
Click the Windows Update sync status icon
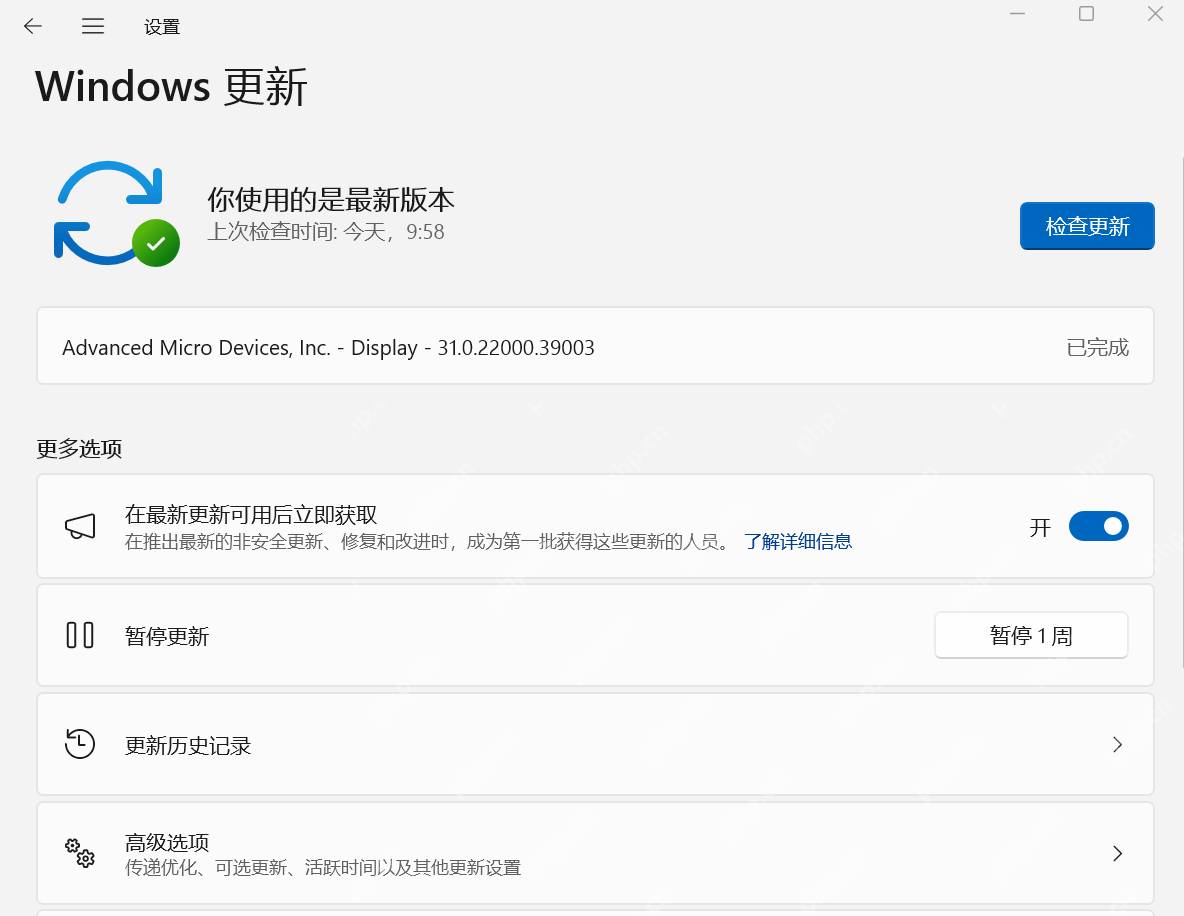point(116,214)
